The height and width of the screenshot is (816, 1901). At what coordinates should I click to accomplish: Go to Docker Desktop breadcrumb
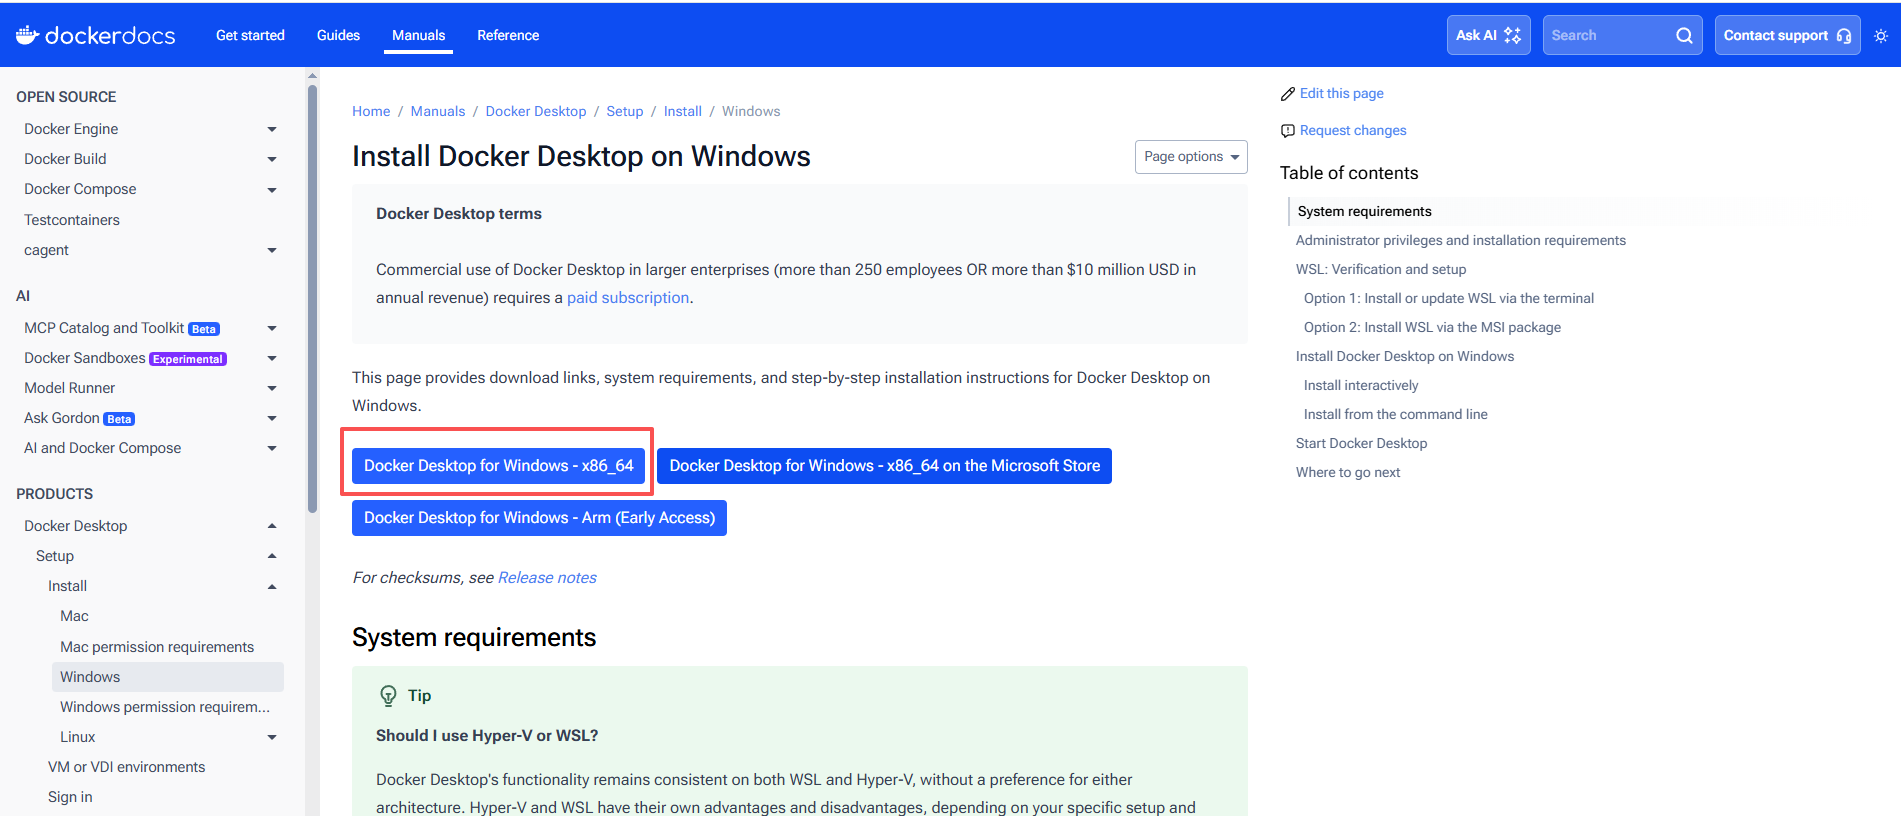click(536, 111)
